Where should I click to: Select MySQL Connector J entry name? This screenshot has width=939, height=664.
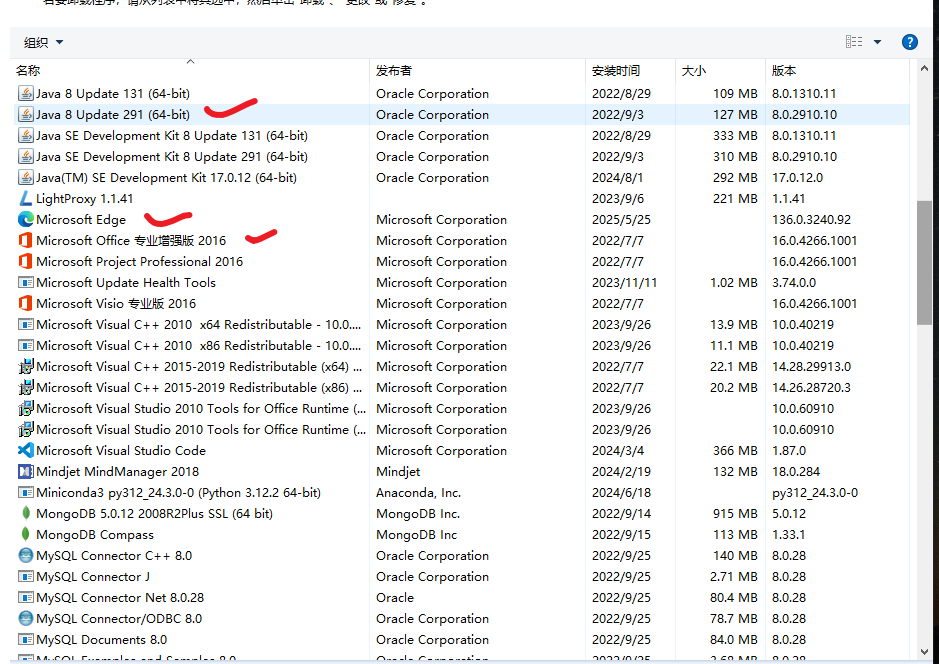(x=93, y=576)
